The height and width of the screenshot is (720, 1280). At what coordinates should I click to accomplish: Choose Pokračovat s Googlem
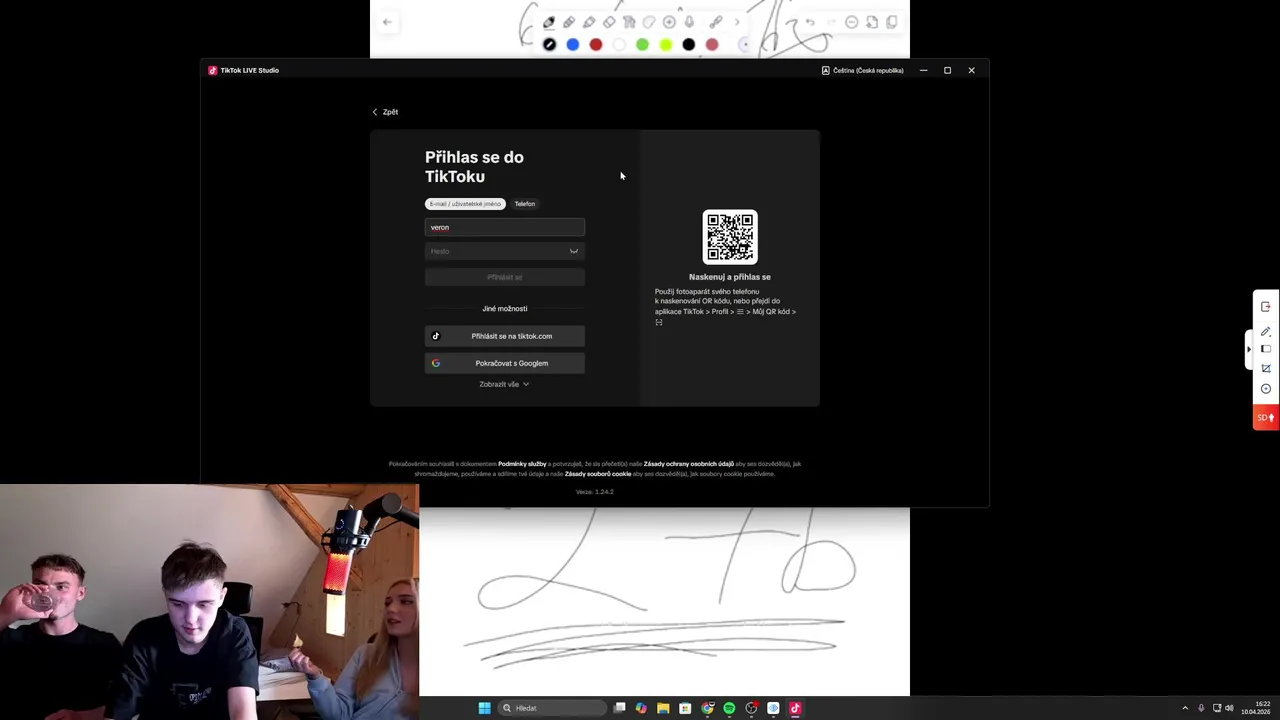[505, 363]
